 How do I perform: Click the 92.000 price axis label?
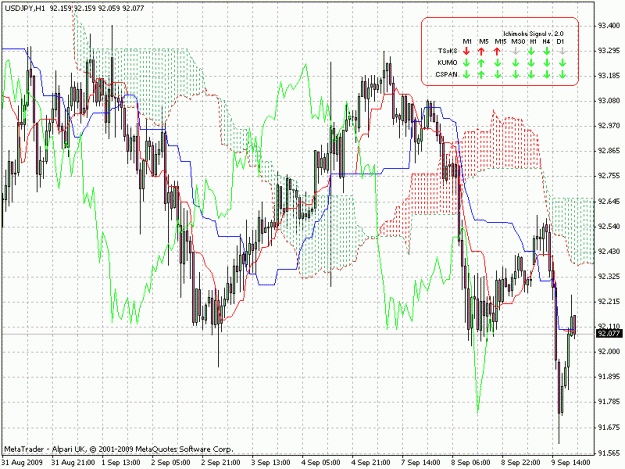click(609, 352)
